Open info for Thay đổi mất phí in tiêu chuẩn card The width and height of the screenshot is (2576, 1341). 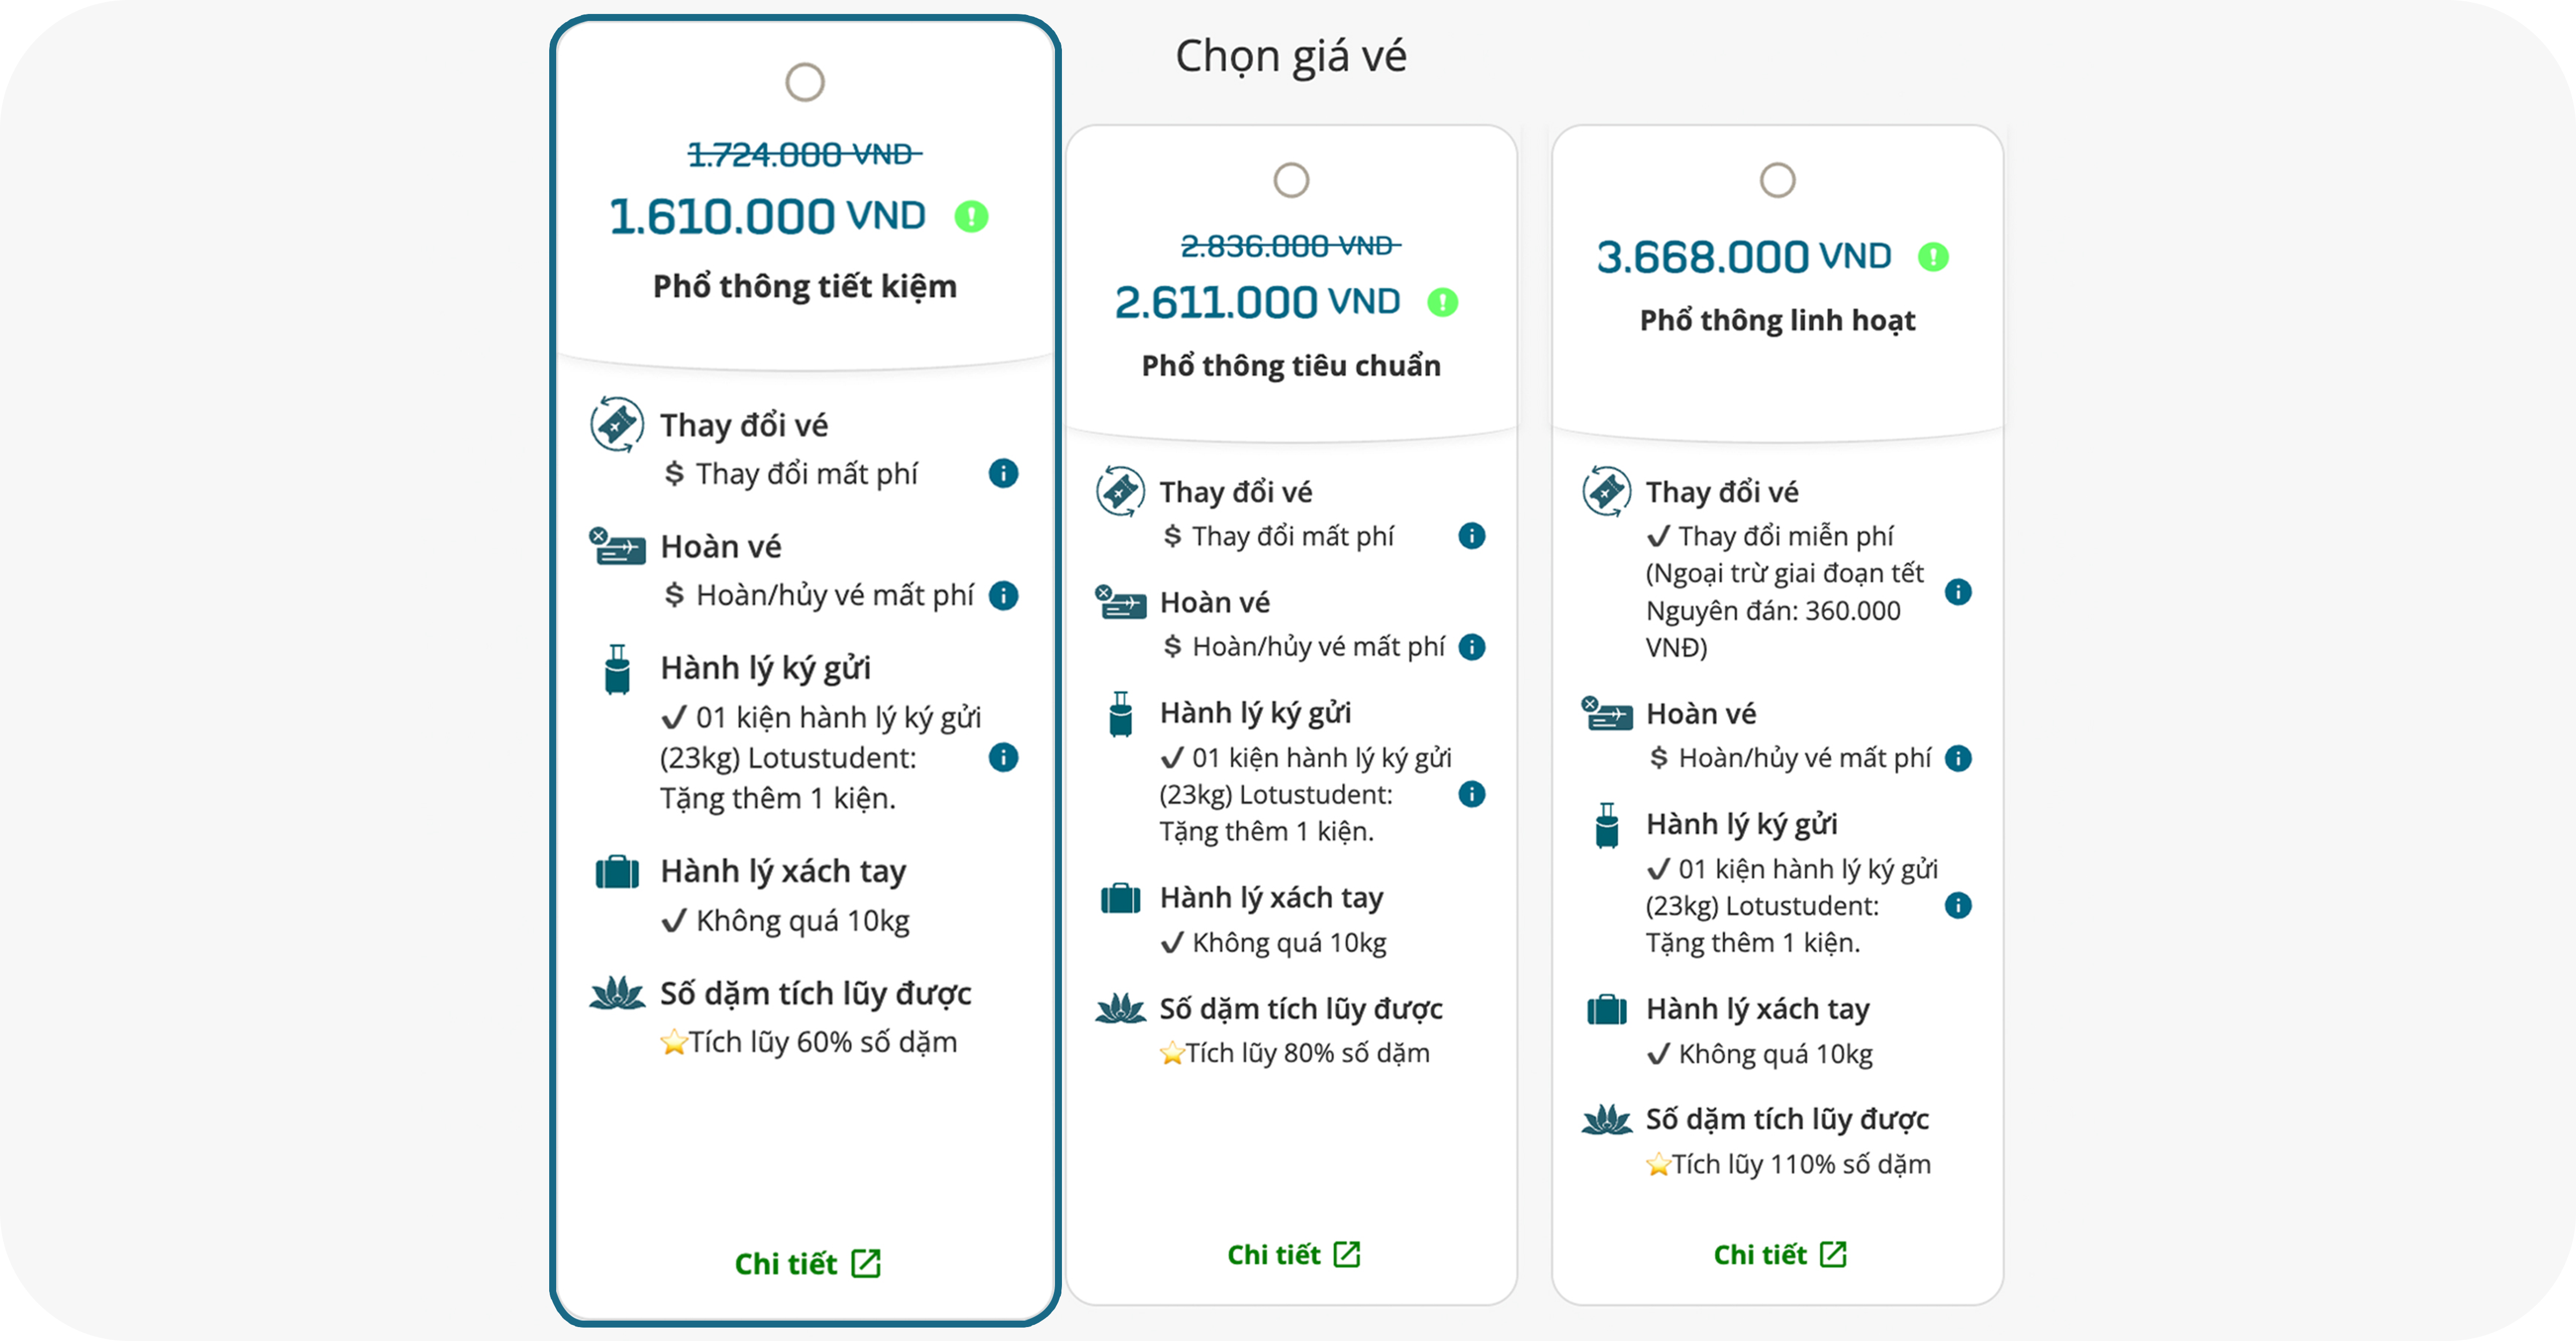pos(1471,536)
